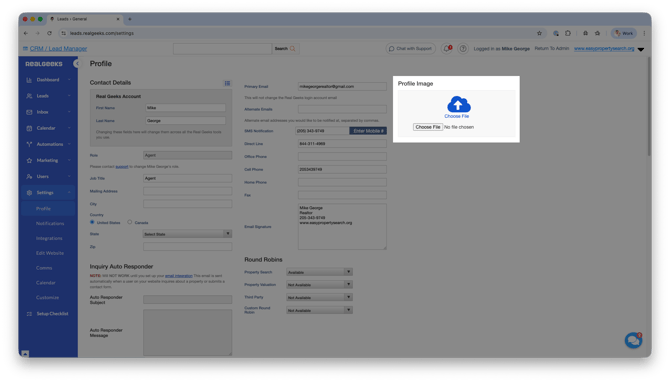Viewport: 670px width, 382px height.
Task: Click the top search input field
Action: (x=222, y=49)
